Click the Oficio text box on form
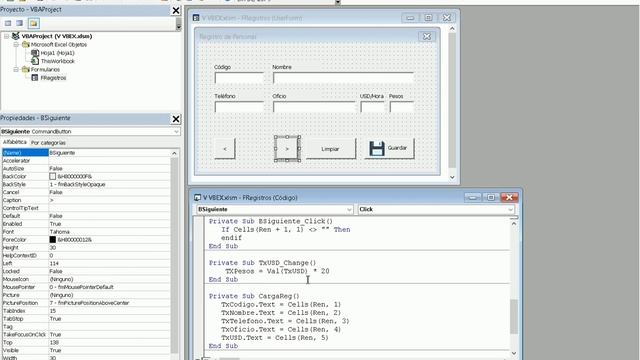Image resolution: width=640 pixels, height=360 pixels. click(x=314, y=107)
